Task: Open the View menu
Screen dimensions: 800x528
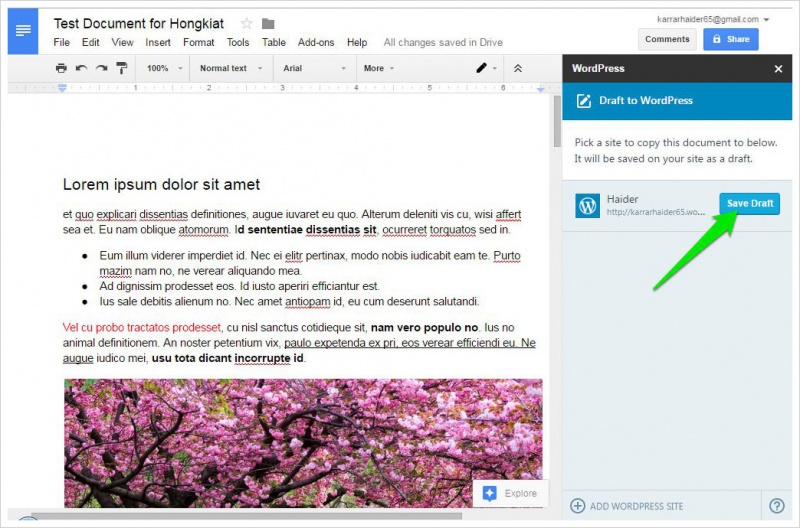Action: coord(122,42)
